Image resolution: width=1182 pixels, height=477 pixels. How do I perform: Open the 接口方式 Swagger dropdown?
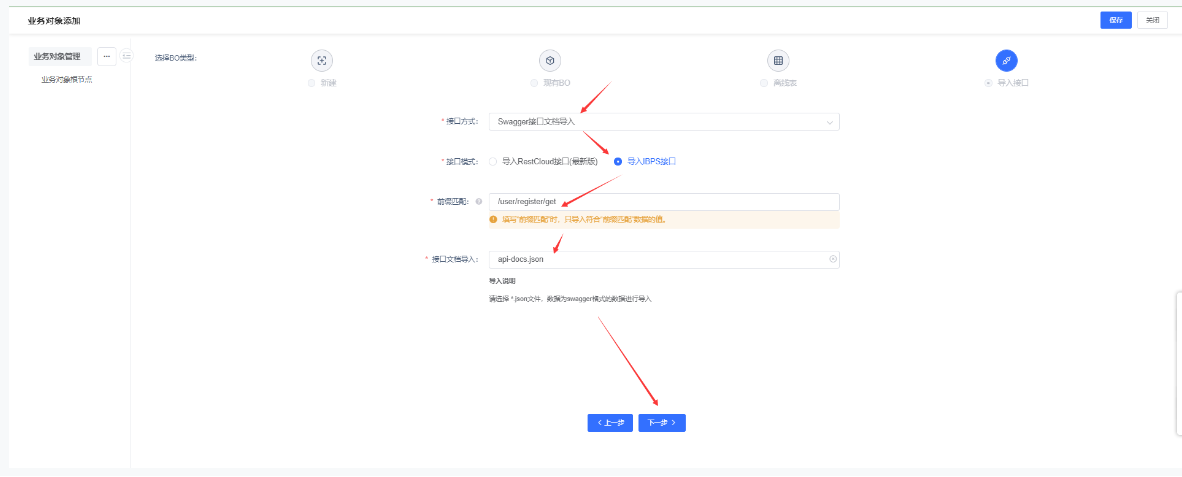point(664,122)
